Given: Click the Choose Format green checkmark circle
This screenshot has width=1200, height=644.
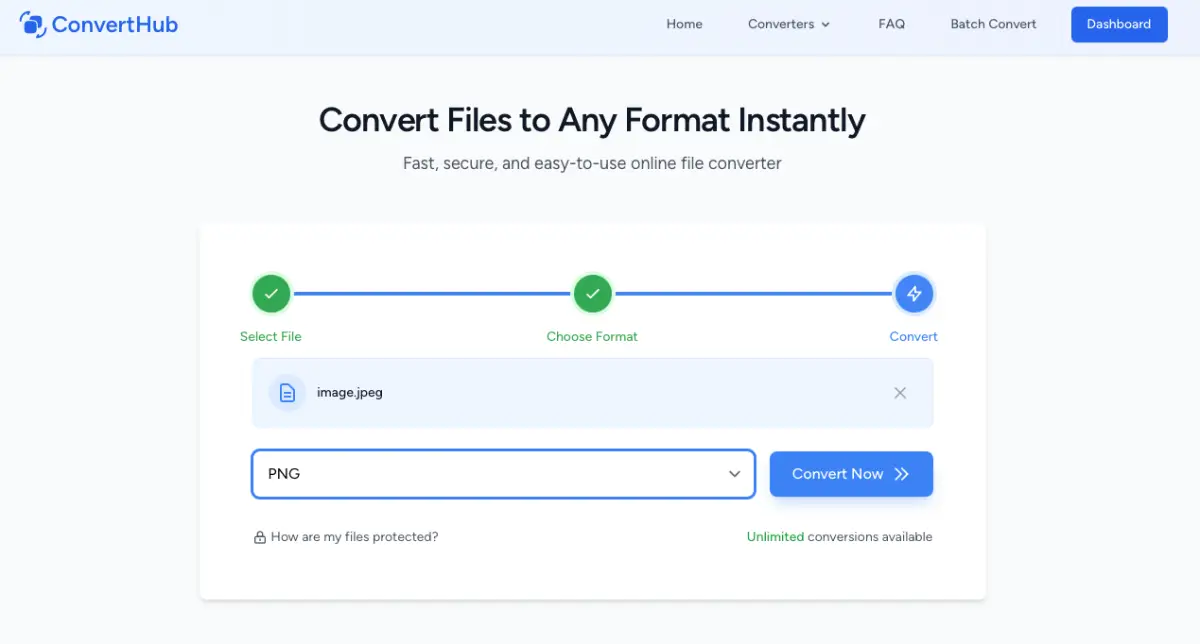Looking at the screenshot, I should pos(592,294).
